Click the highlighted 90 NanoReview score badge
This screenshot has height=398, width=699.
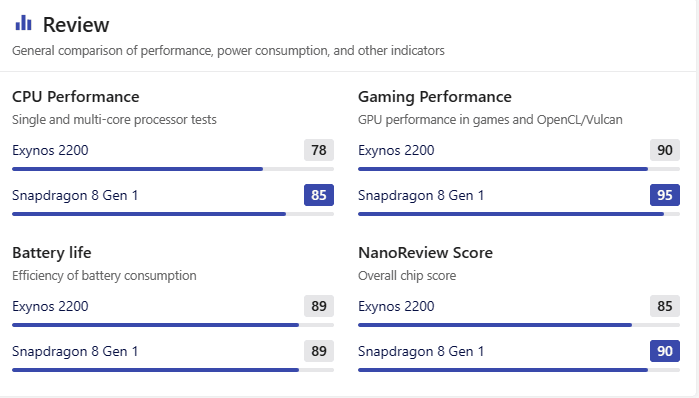pos(665,351)
